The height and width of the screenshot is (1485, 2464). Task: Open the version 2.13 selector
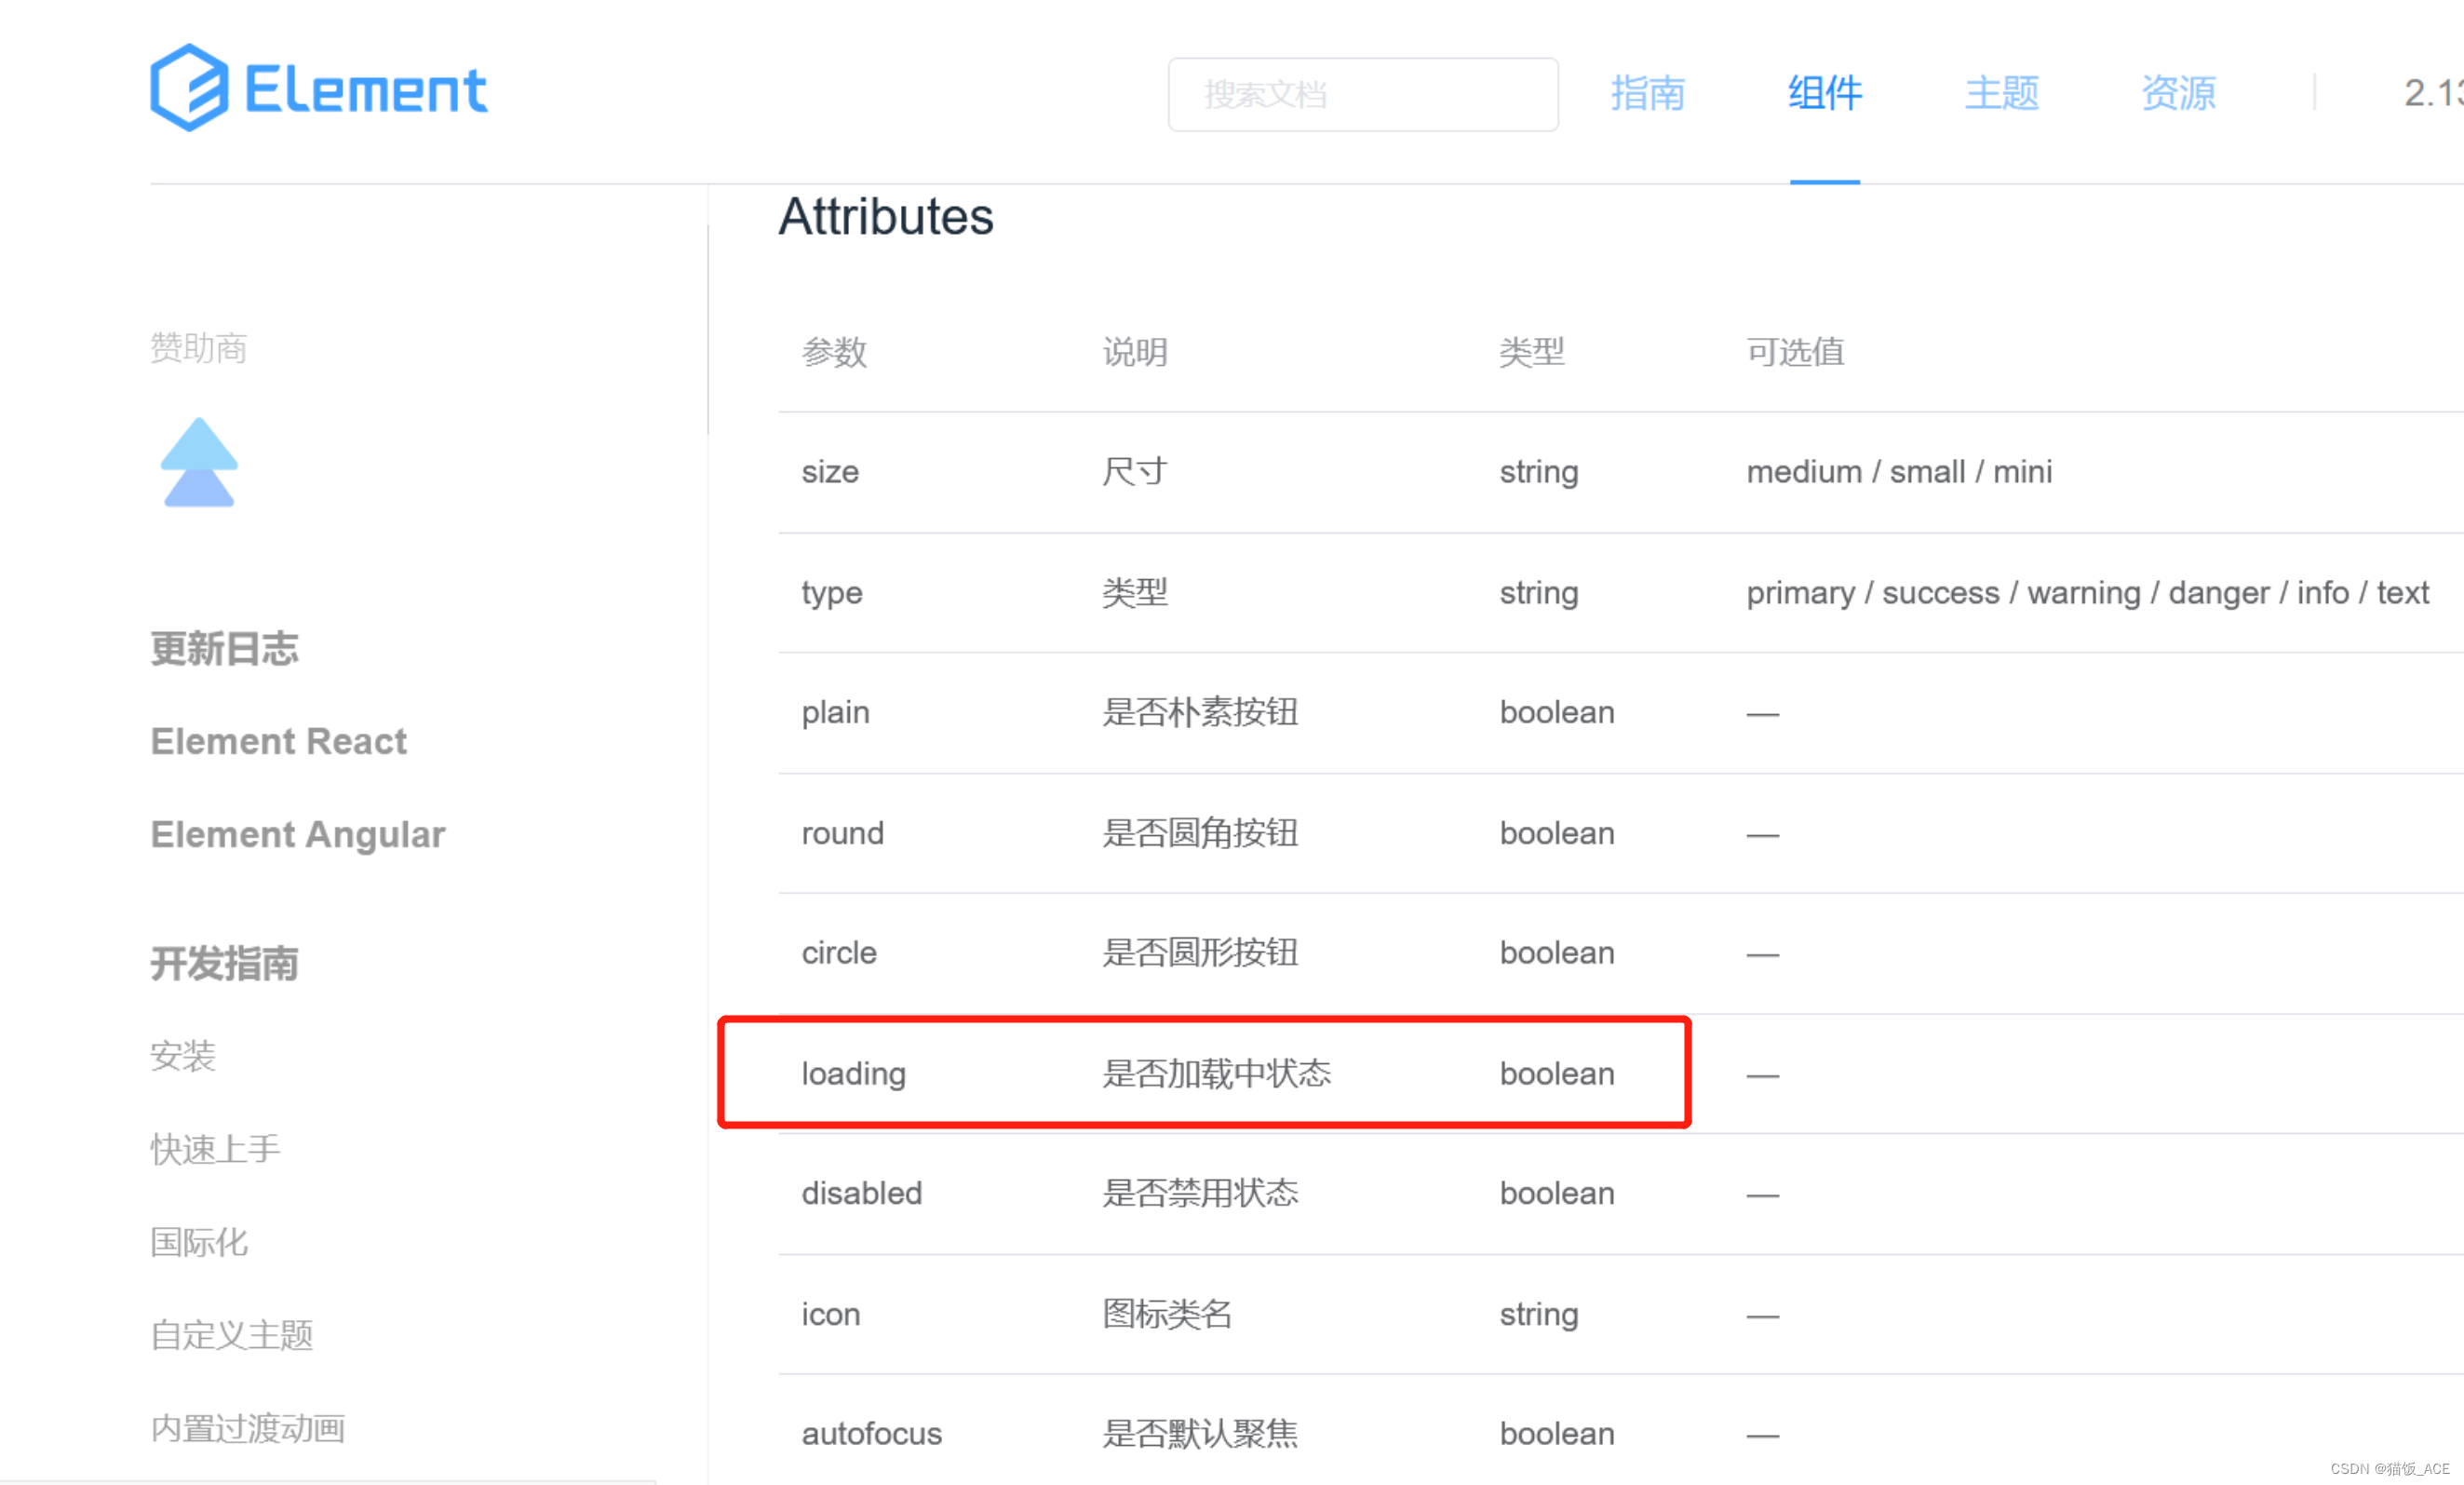[x=2430, y=94]
